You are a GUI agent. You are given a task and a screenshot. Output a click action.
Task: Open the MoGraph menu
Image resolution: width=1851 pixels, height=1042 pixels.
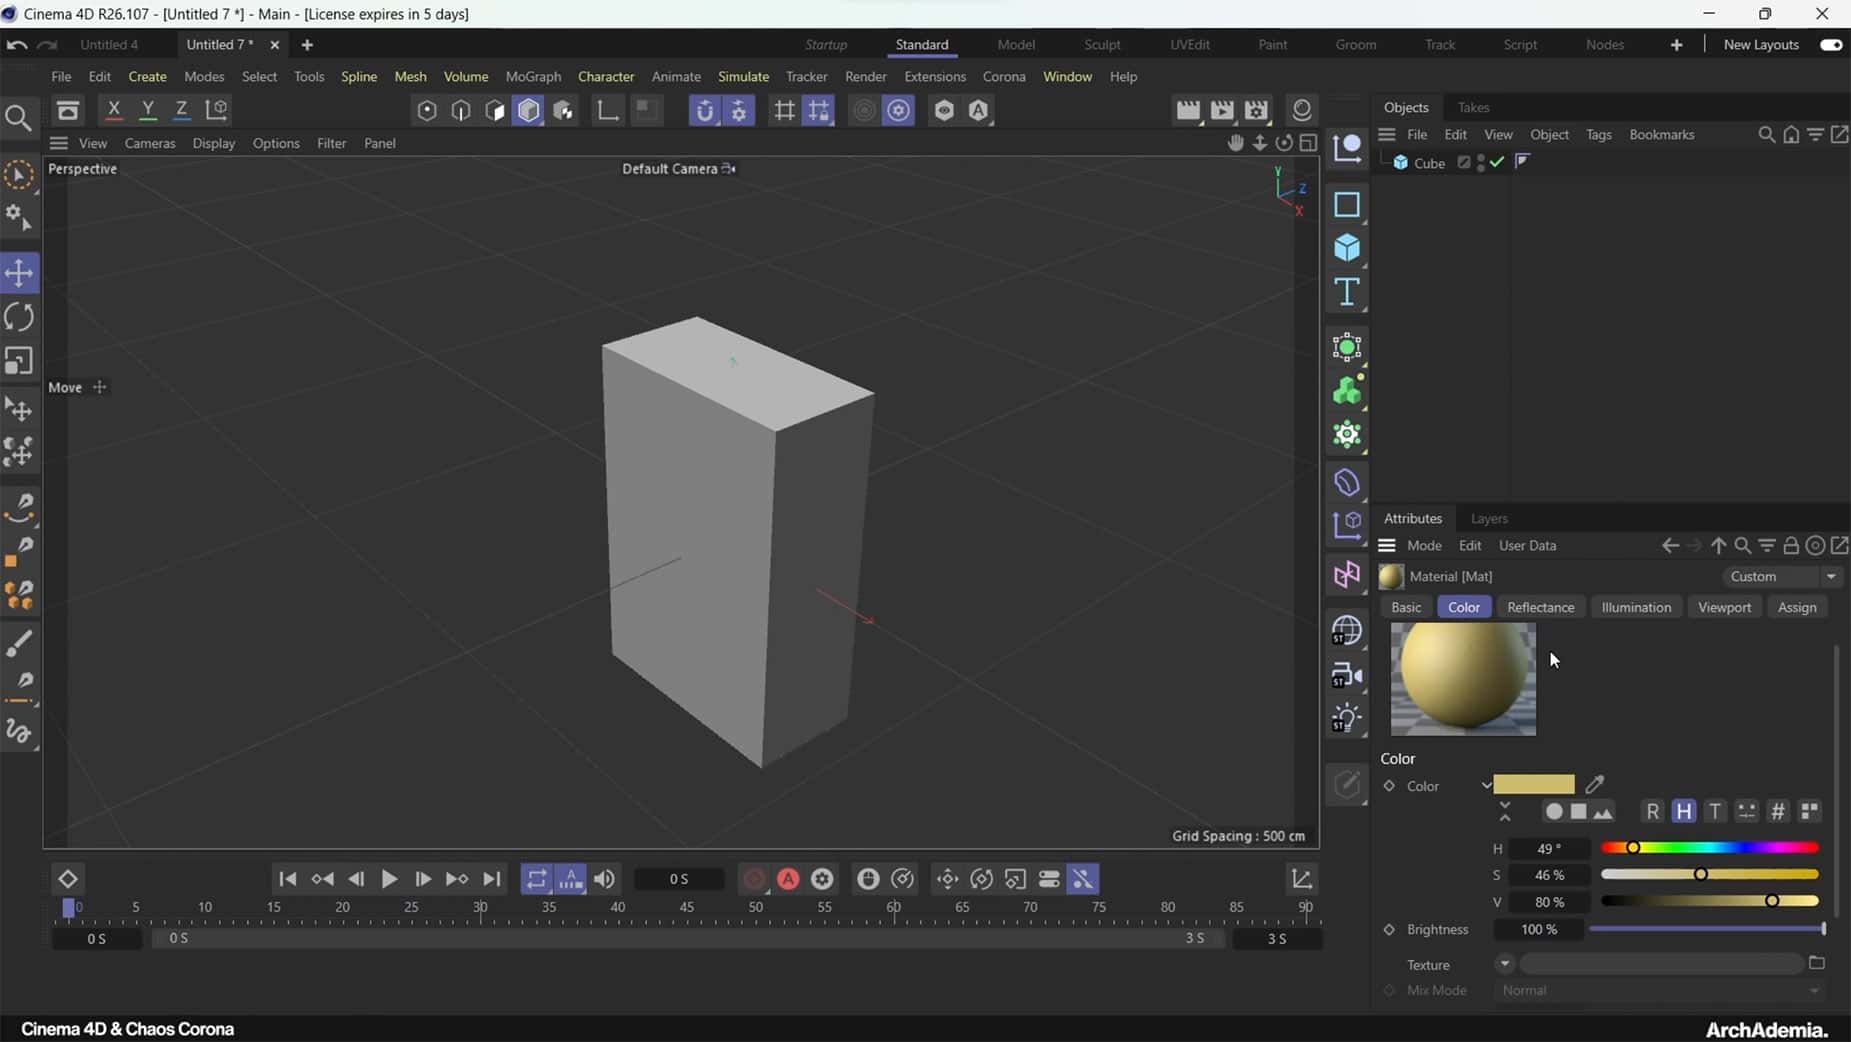(x=533, y=76)
